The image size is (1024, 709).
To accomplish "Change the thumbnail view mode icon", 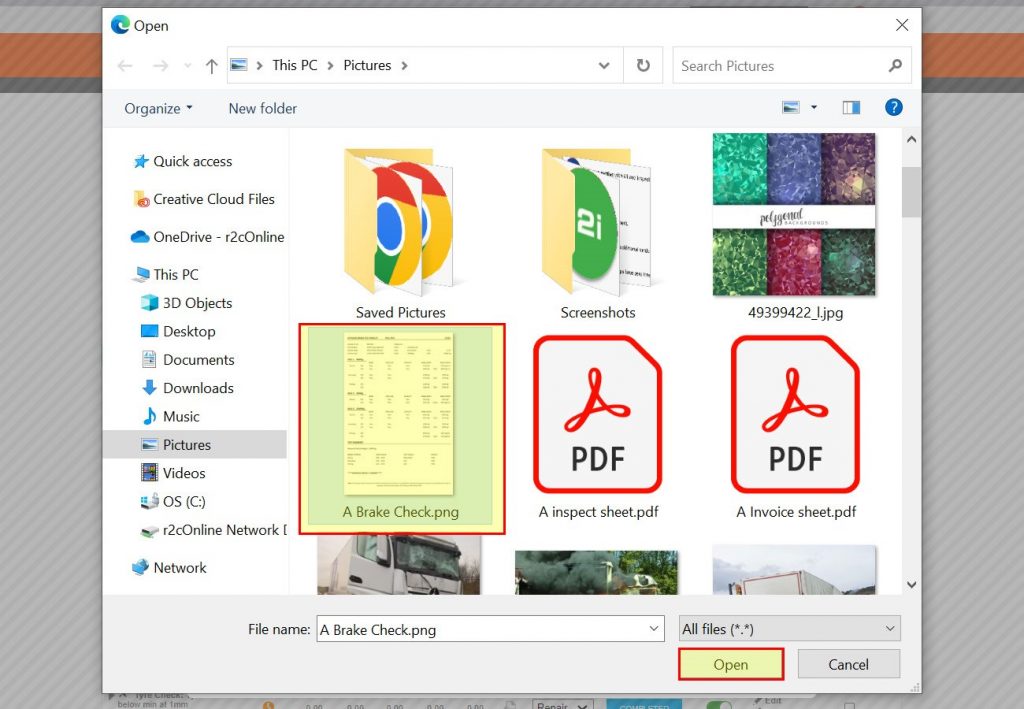I will point(791,106).
